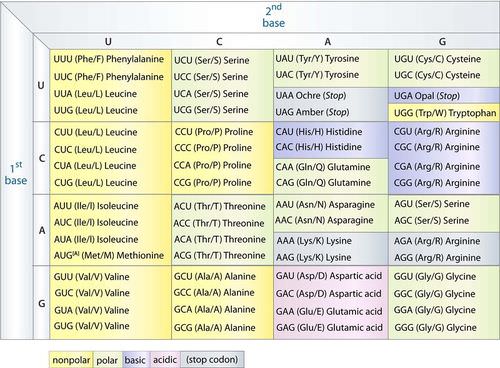Viewport: 500px width, 368px height.
Task: Select the UAG Amber (Stop) codon
Action: [312, 112]
